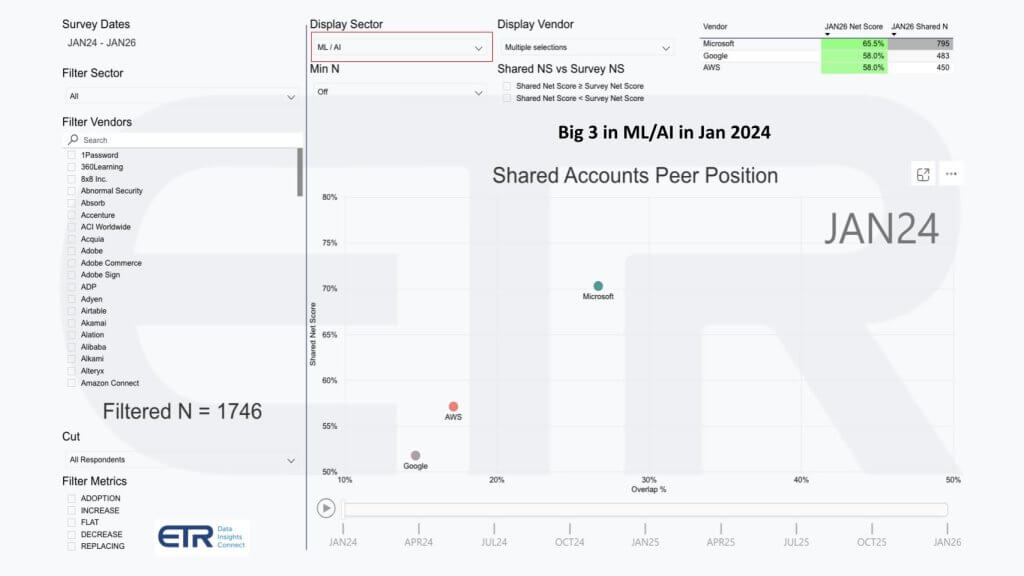Check the Adobe vendor checkbox
This screenshot has width=1024, height=576.
coord(71,251)
